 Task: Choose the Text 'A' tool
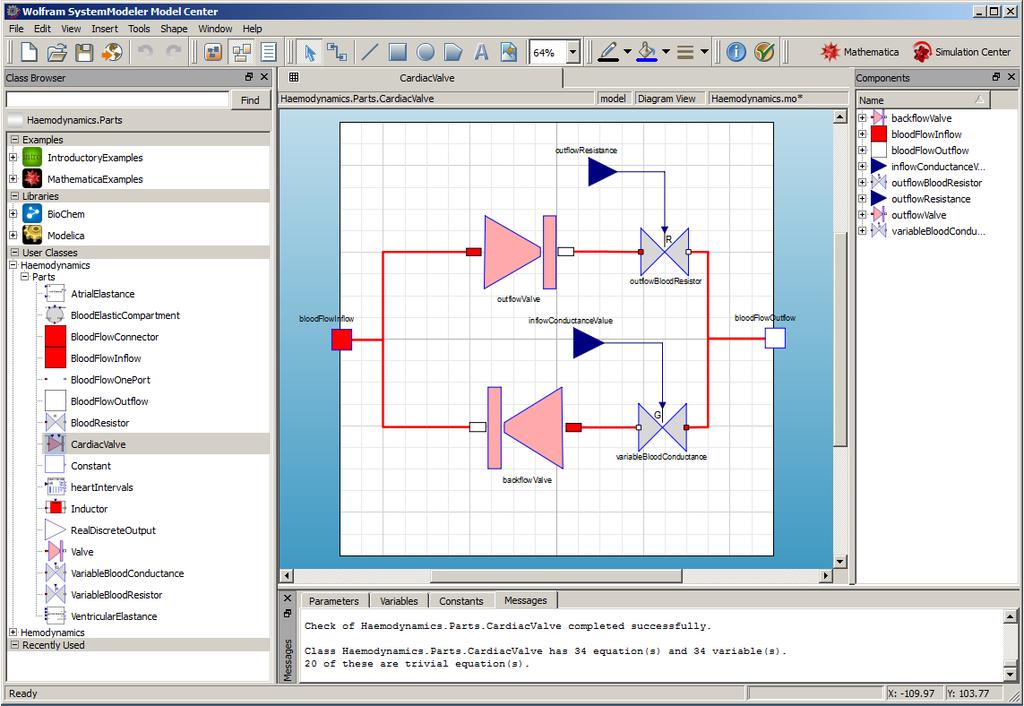point(481,52)
